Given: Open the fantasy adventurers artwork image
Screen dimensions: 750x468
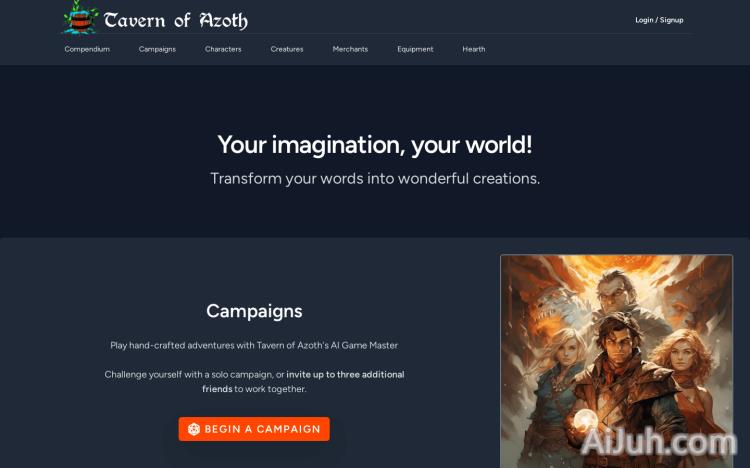Looking at the screenshot, I should [617, 361].
